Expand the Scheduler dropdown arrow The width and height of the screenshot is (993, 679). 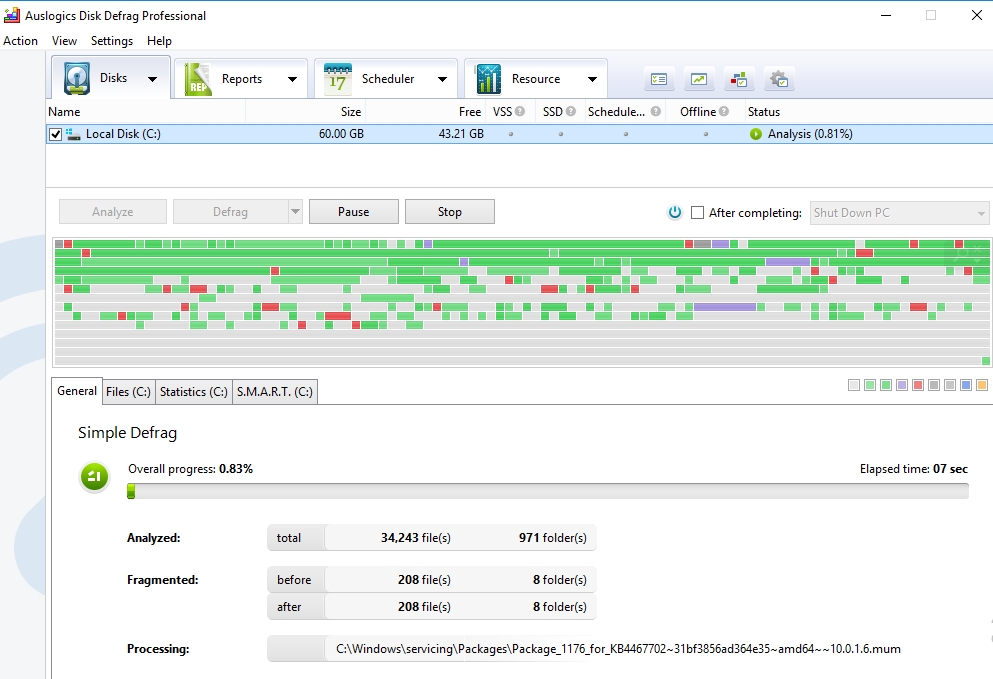pos(442,79)
